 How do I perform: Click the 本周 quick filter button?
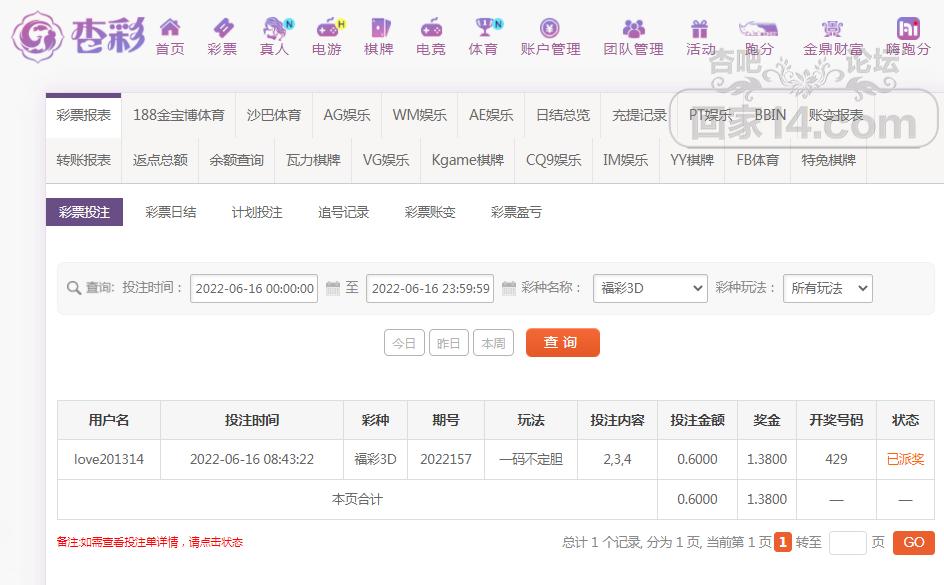click(x=493, y=343)
